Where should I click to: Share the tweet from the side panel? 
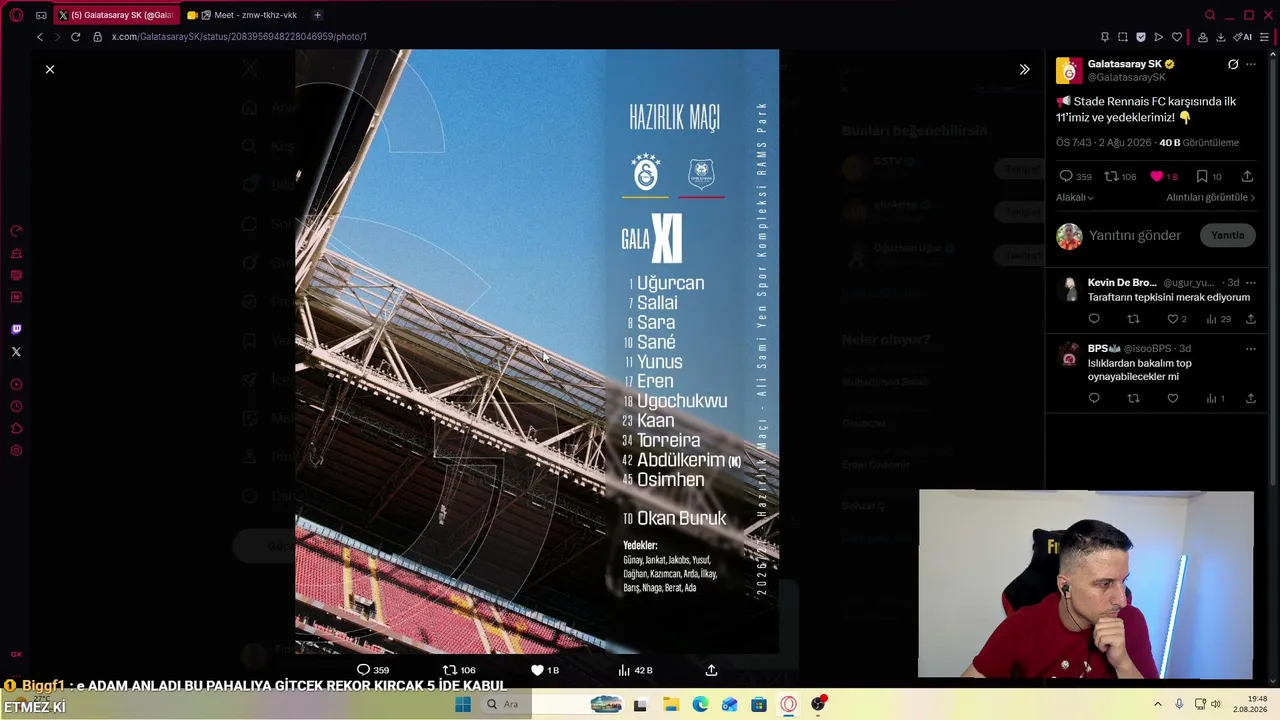(1248, 176)
